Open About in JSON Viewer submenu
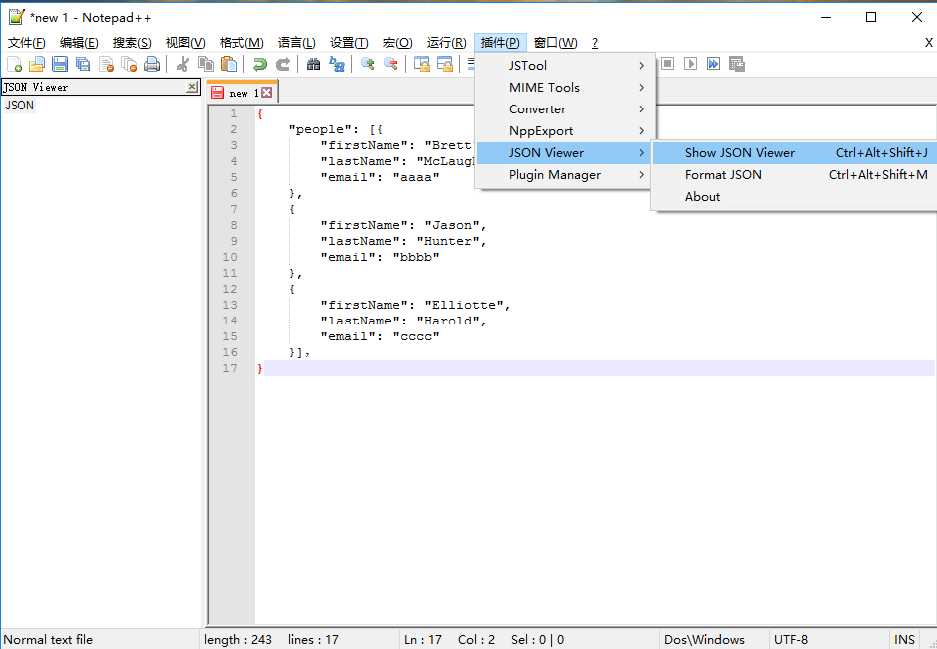 tap(794, 197)
